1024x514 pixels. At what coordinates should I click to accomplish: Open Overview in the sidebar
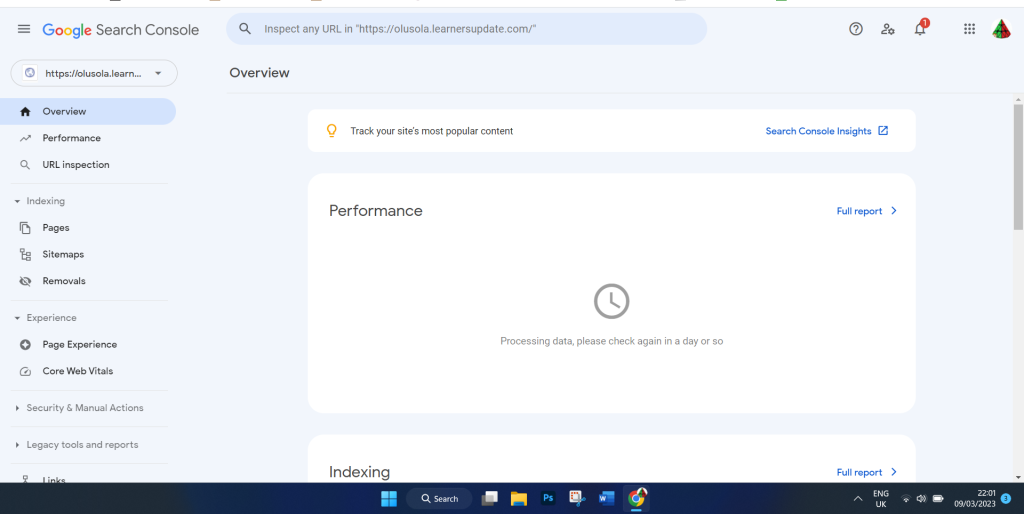coord(88,112)
